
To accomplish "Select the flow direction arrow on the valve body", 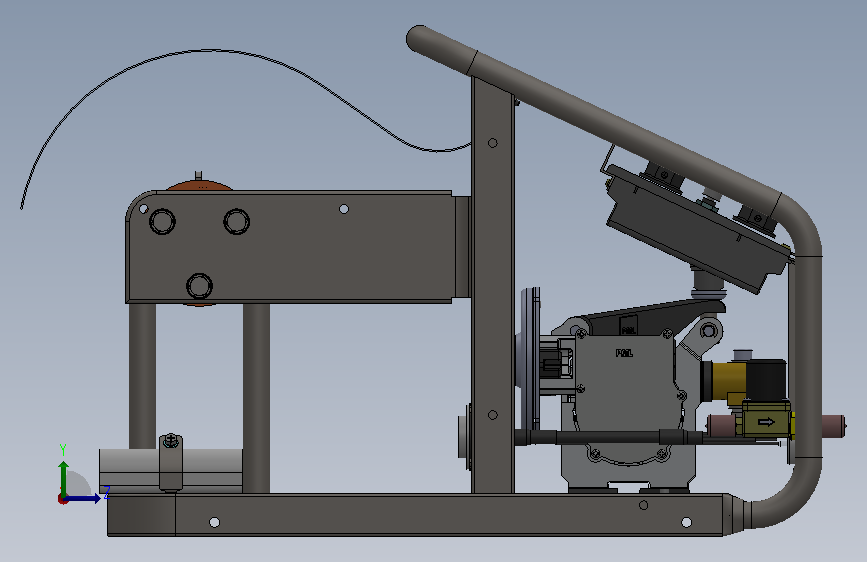I will coord(766,422).
